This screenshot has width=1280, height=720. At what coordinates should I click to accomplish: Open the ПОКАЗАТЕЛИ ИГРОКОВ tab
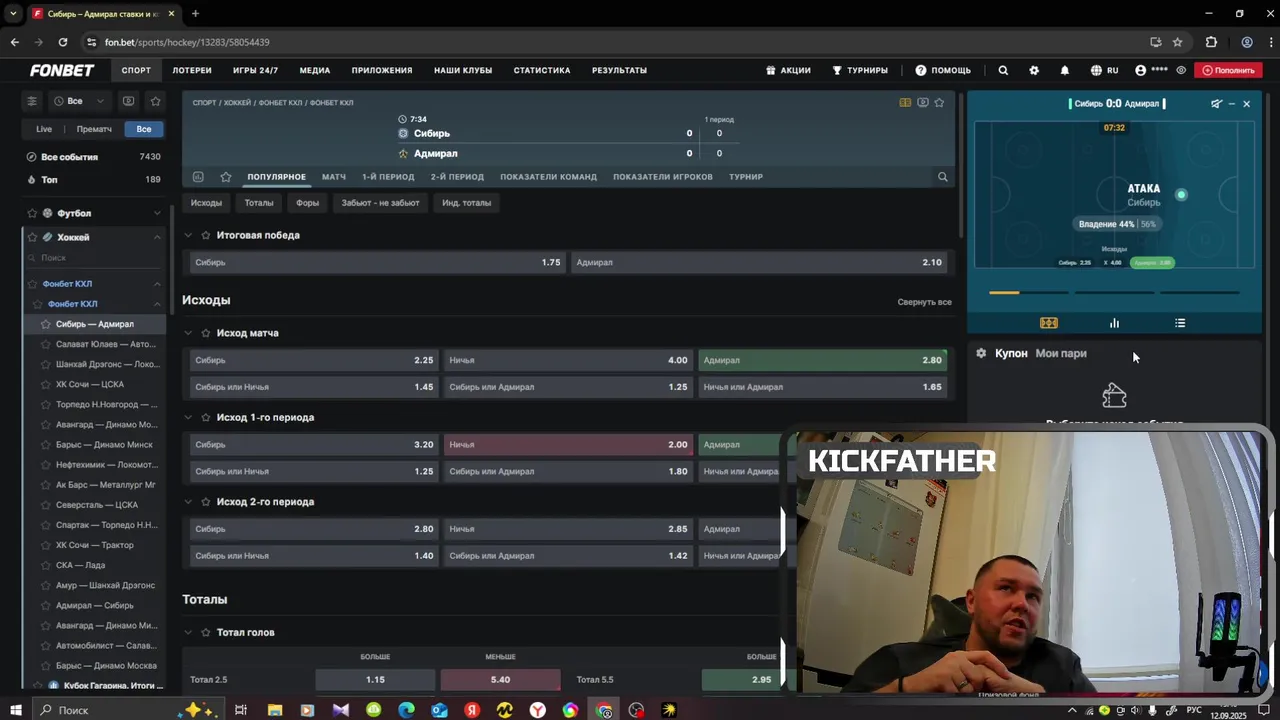point(663,177)
